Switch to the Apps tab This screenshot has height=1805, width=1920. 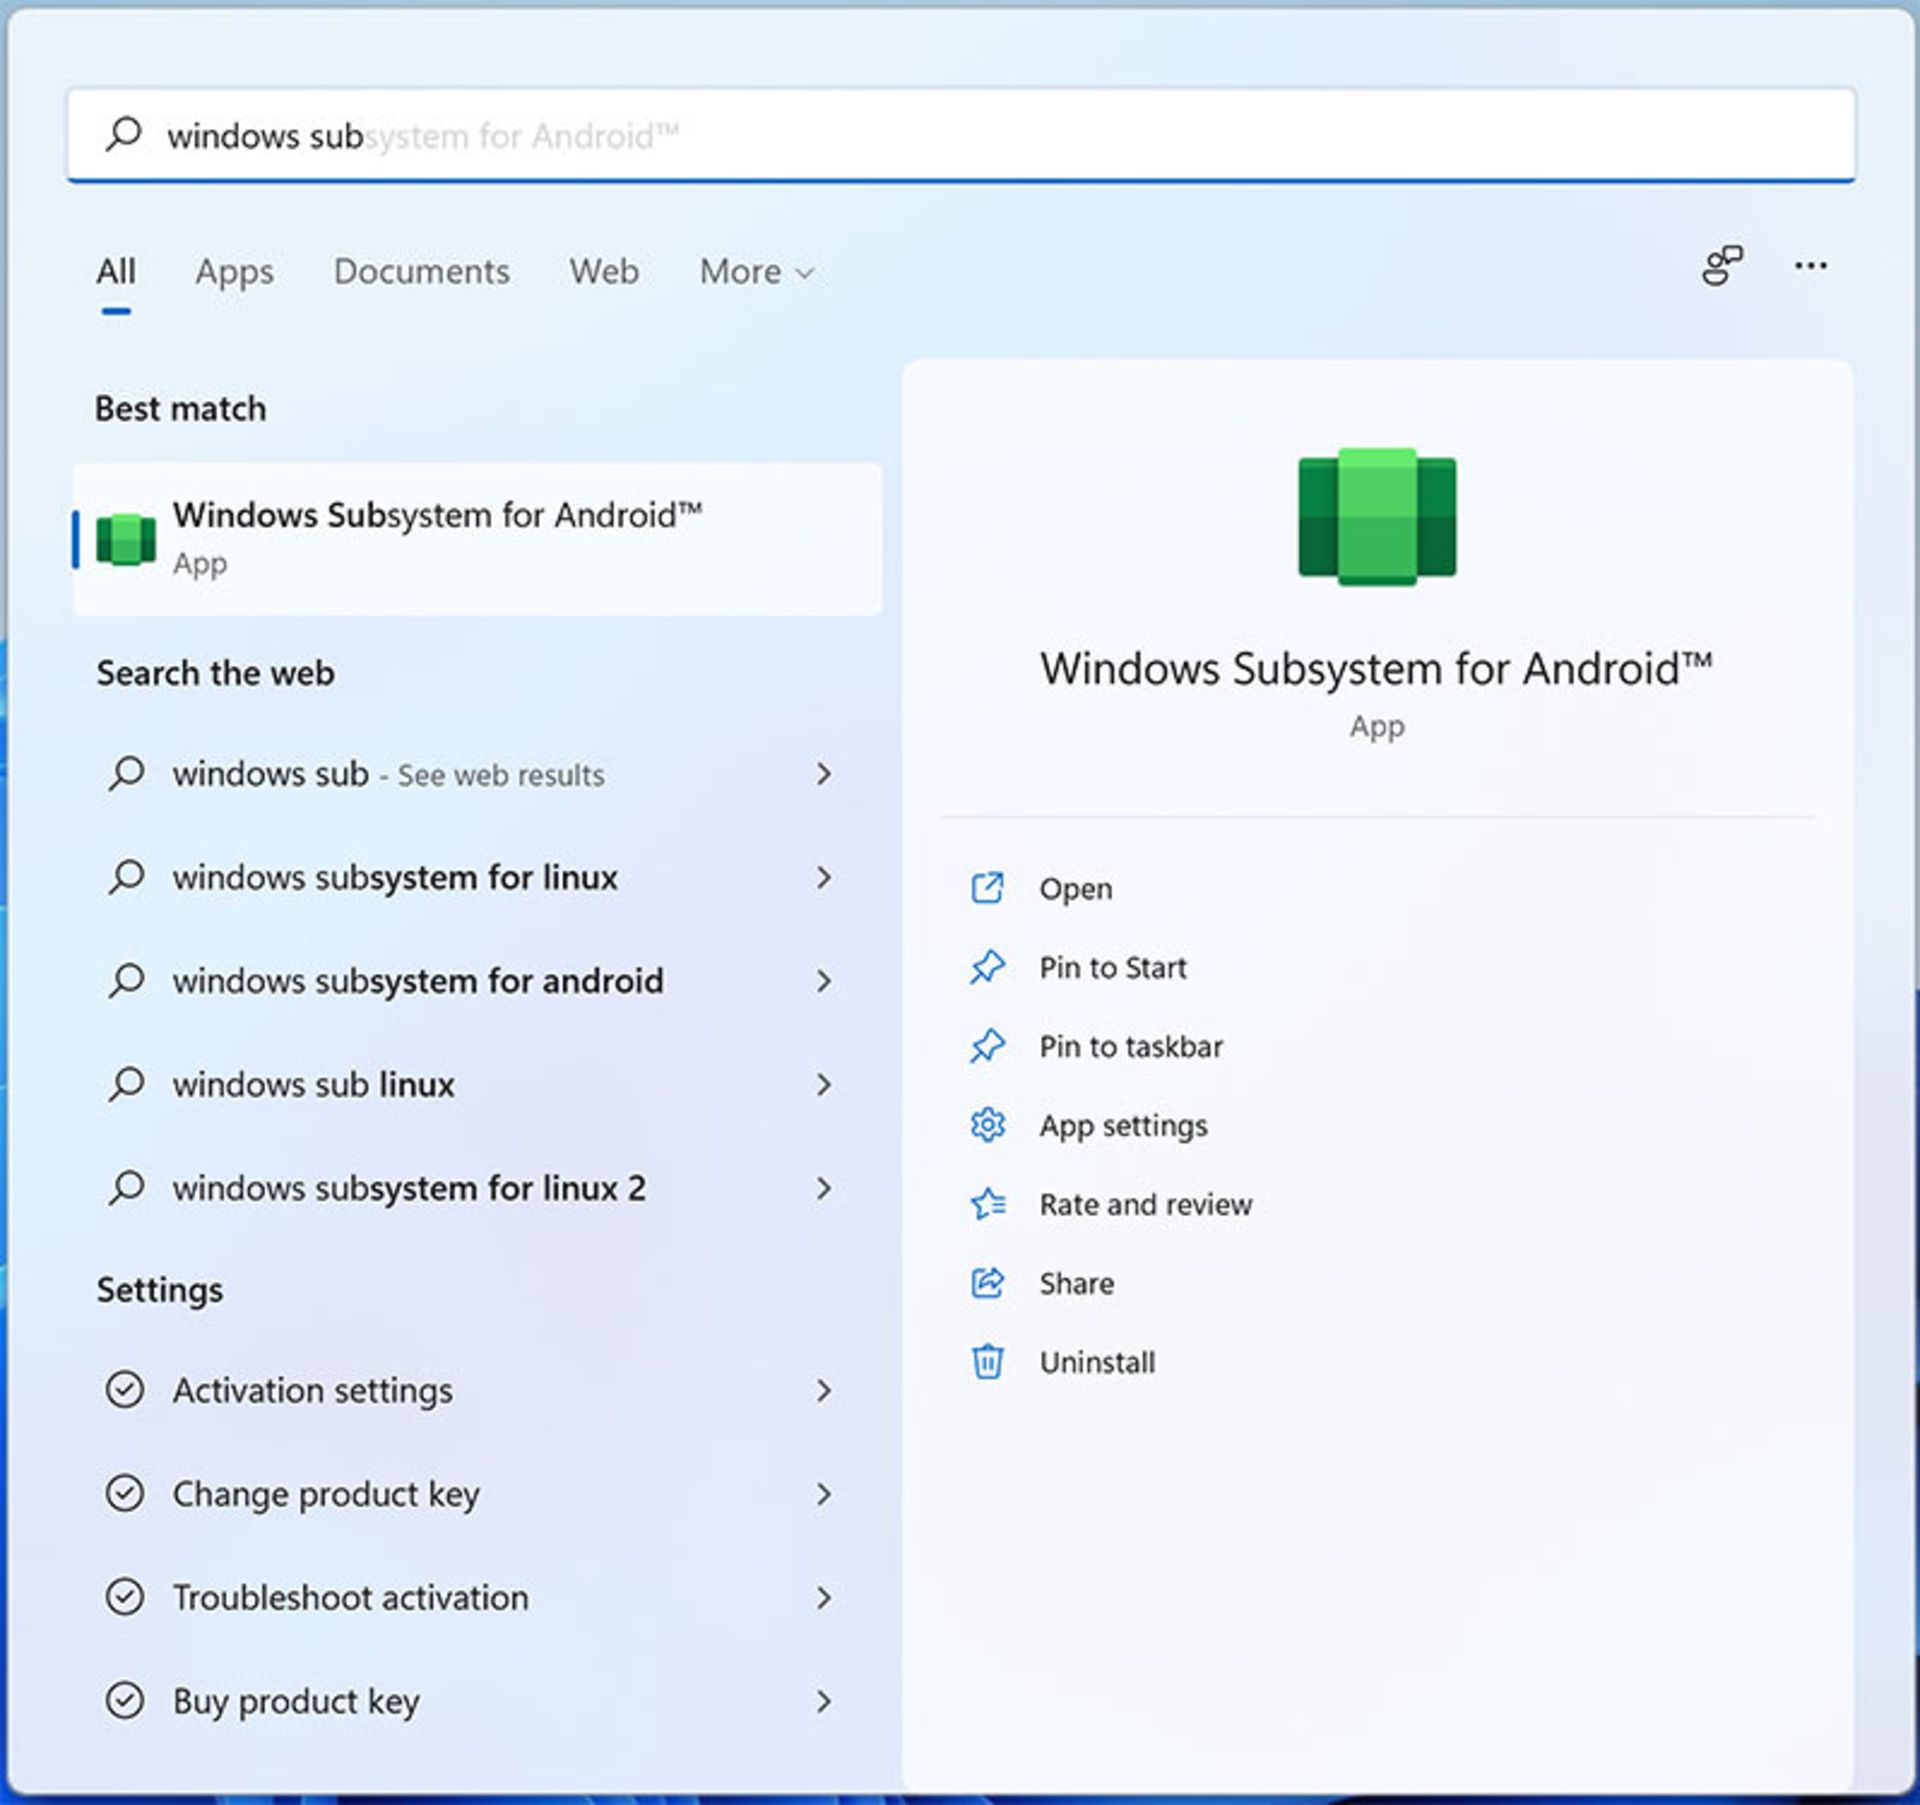click(234, 272)
